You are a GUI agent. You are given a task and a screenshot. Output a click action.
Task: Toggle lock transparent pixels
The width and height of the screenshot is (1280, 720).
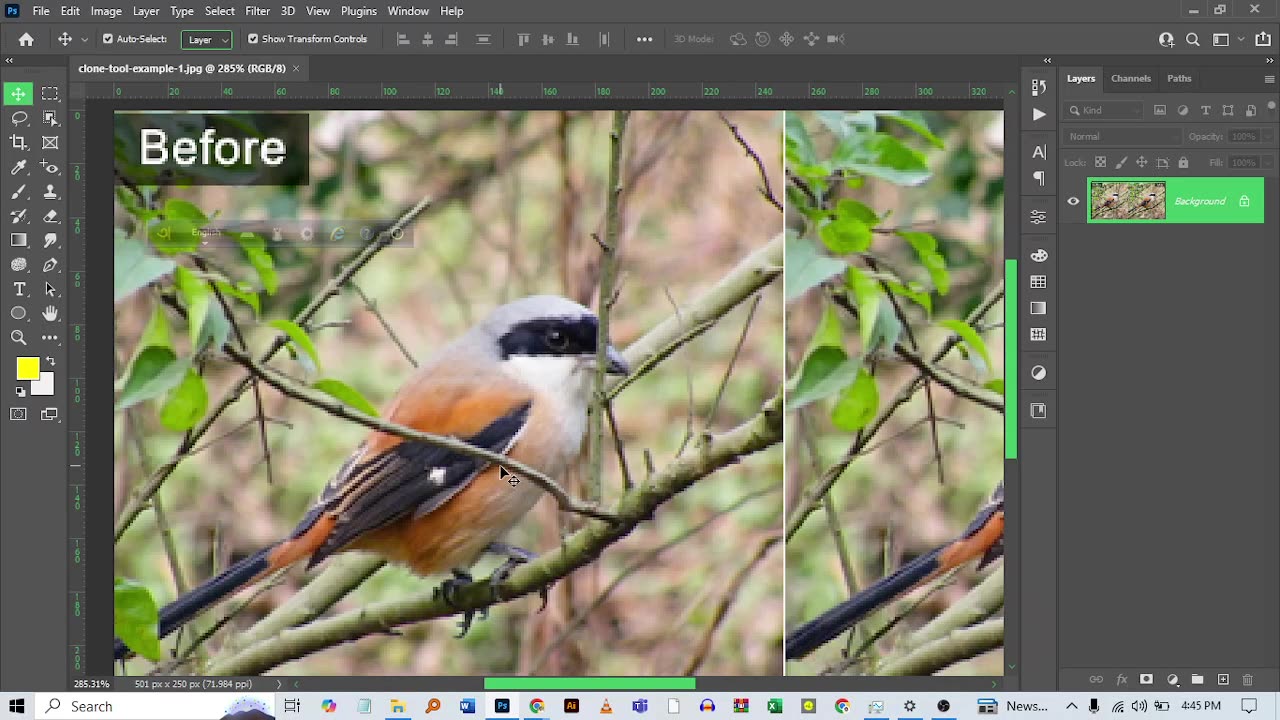pos(1101,162)
